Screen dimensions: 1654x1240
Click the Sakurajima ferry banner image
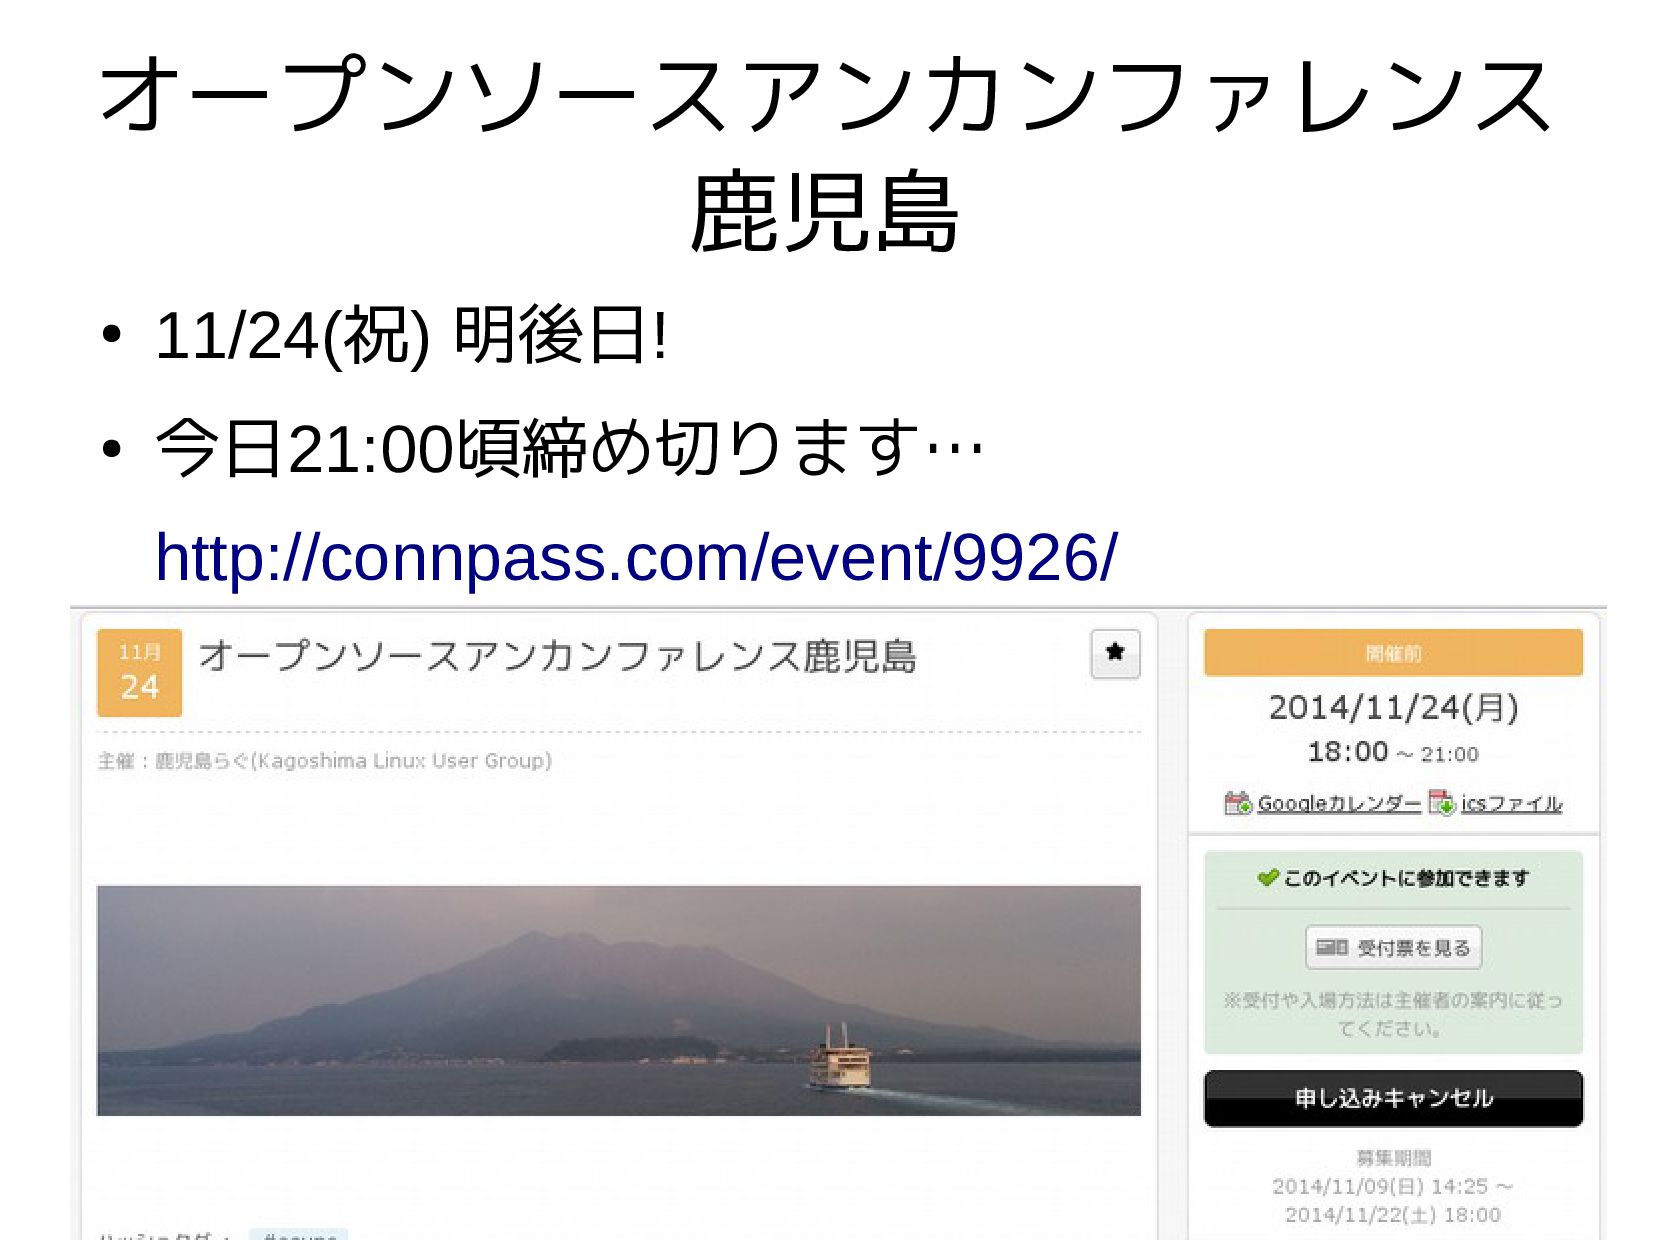pyautogui.click(x=618, y=1000)
